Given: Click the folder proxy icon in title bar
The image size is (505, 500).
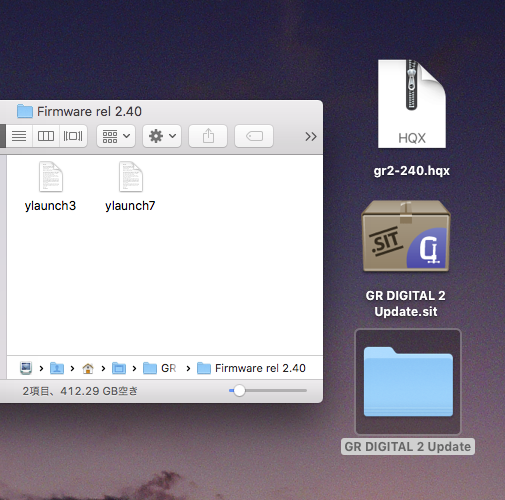Looking at the screenshot, I should coord(25,111).
